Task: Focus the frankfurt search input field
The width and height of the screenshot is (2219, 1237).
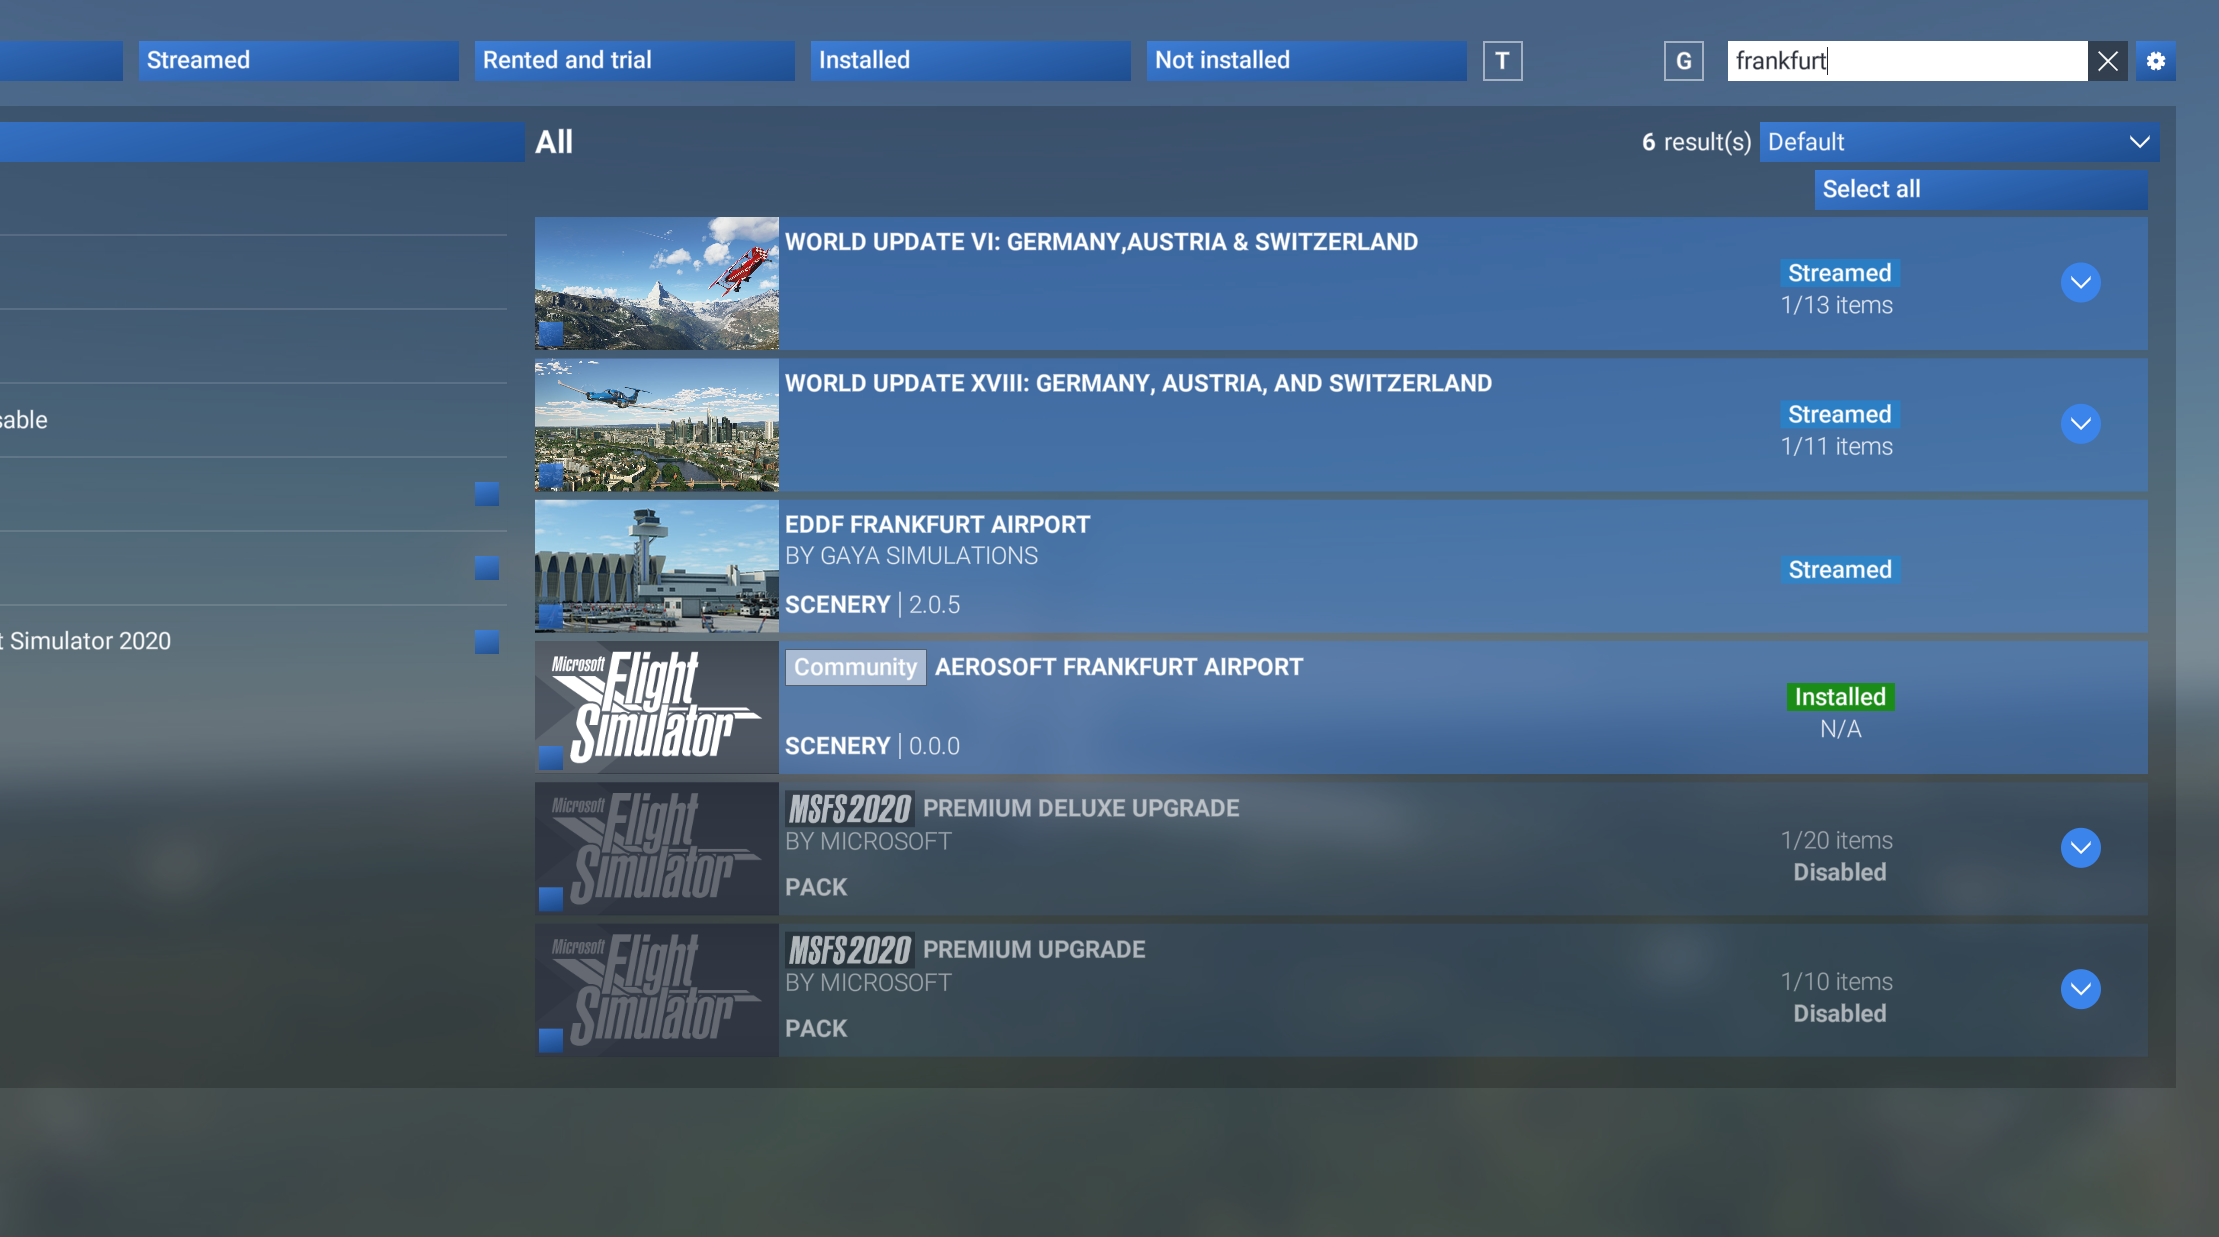Action: [x=1907, y=61]
